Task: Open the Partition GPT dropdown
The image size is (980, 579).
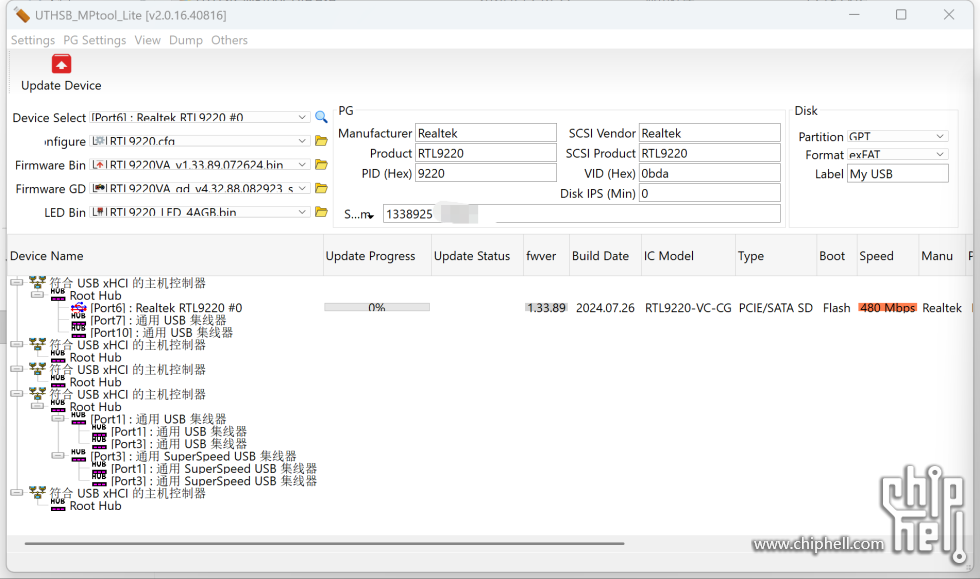Action: 940,136
